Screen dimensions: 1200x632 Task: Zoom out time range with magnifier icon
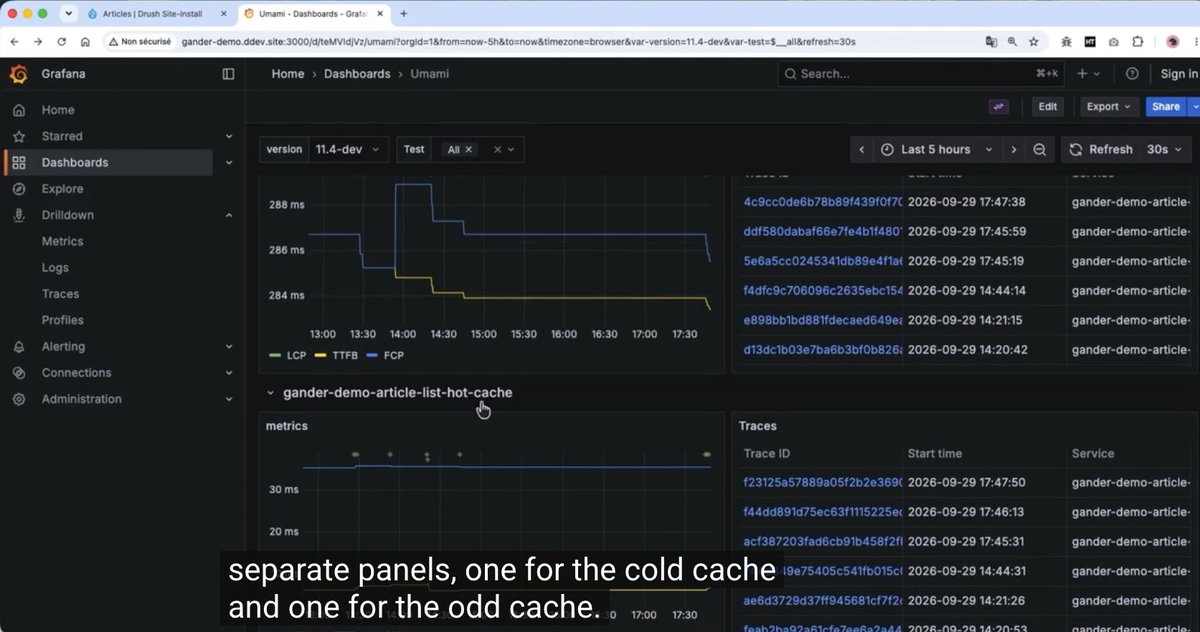(1039, 149)
